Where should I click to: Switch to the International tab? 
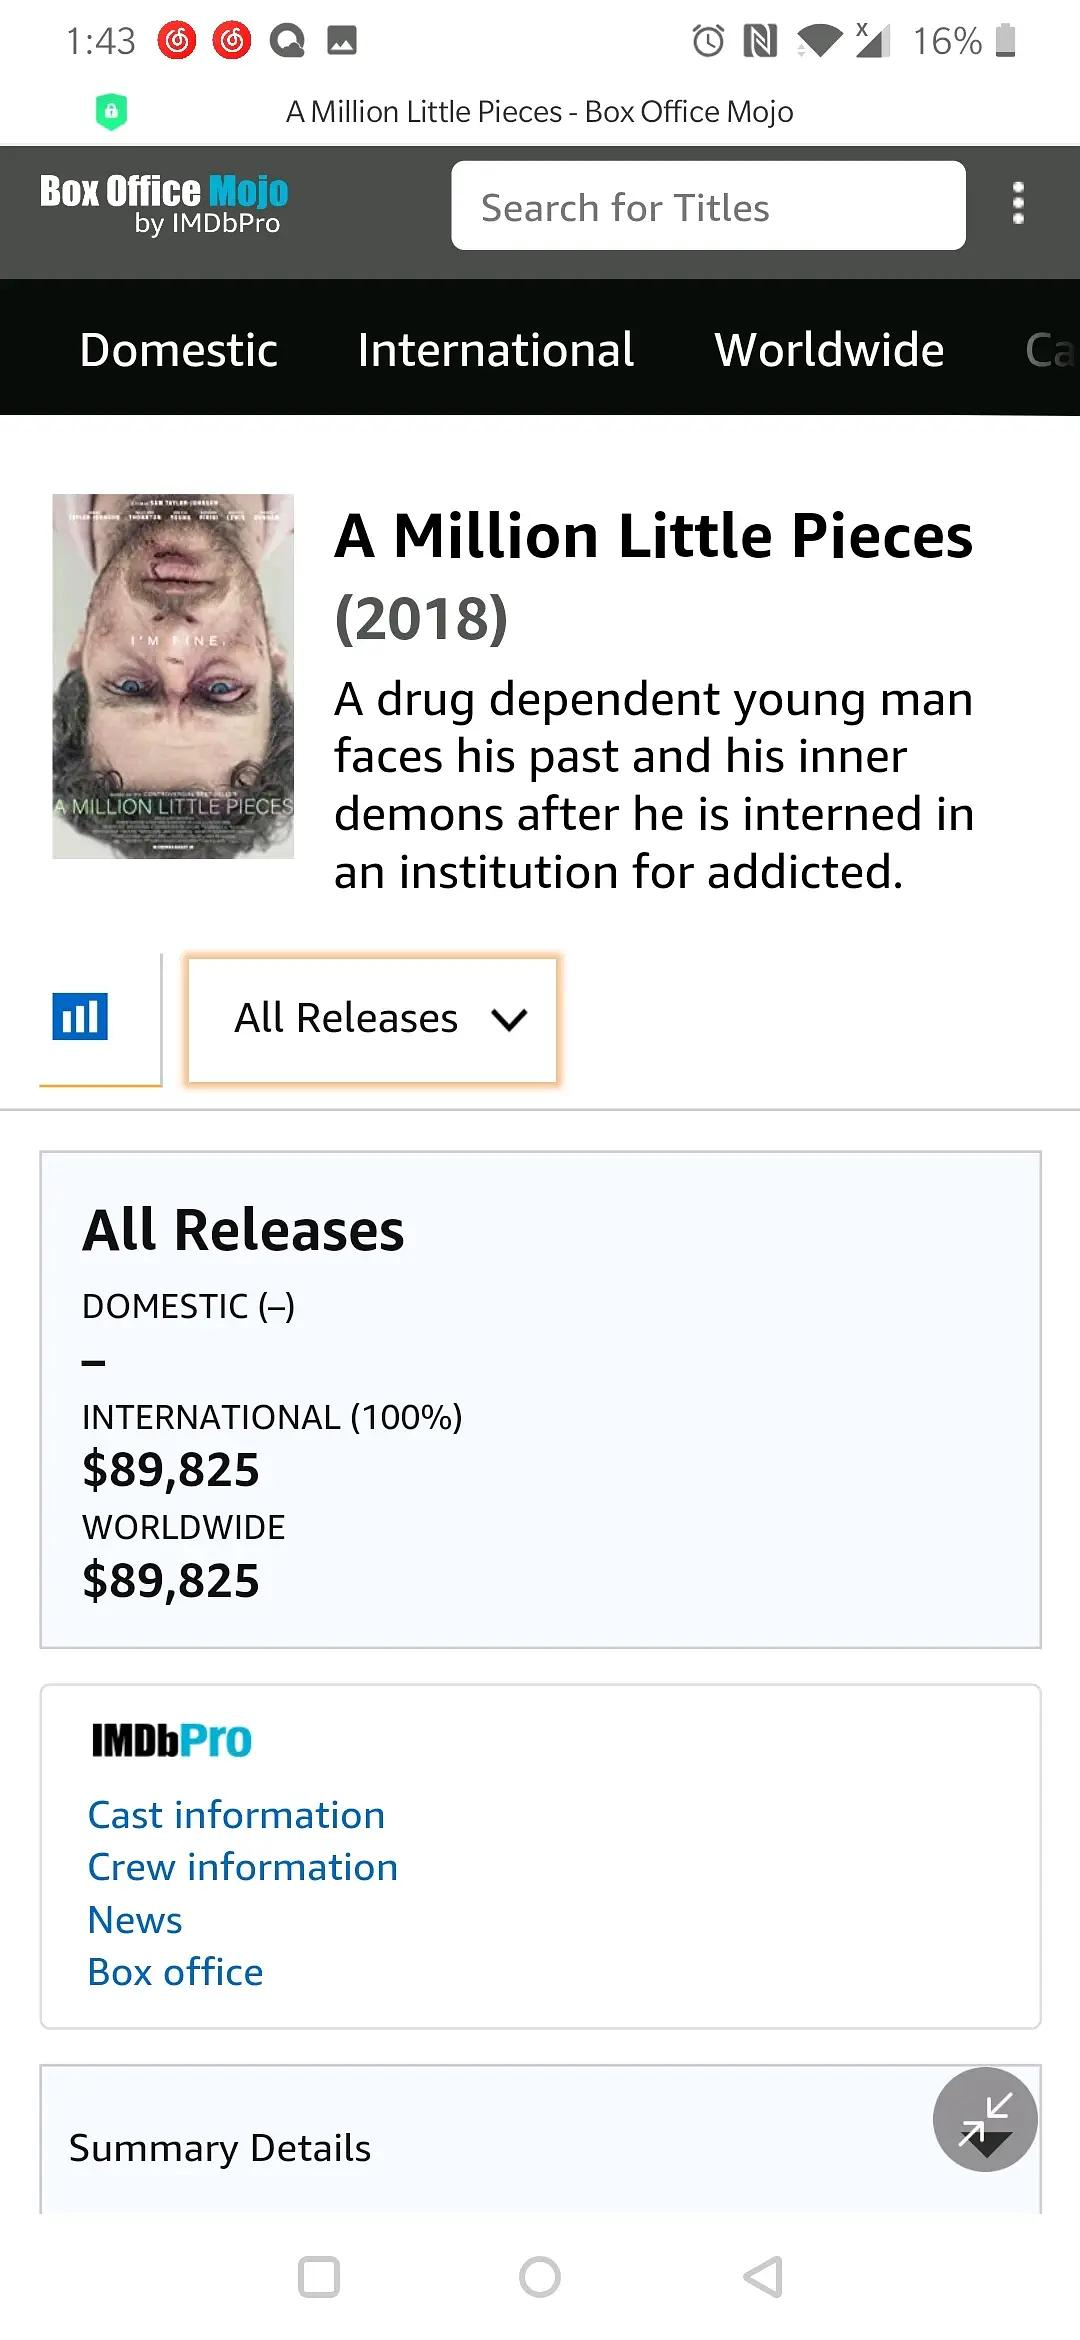(x=495, y=350)
